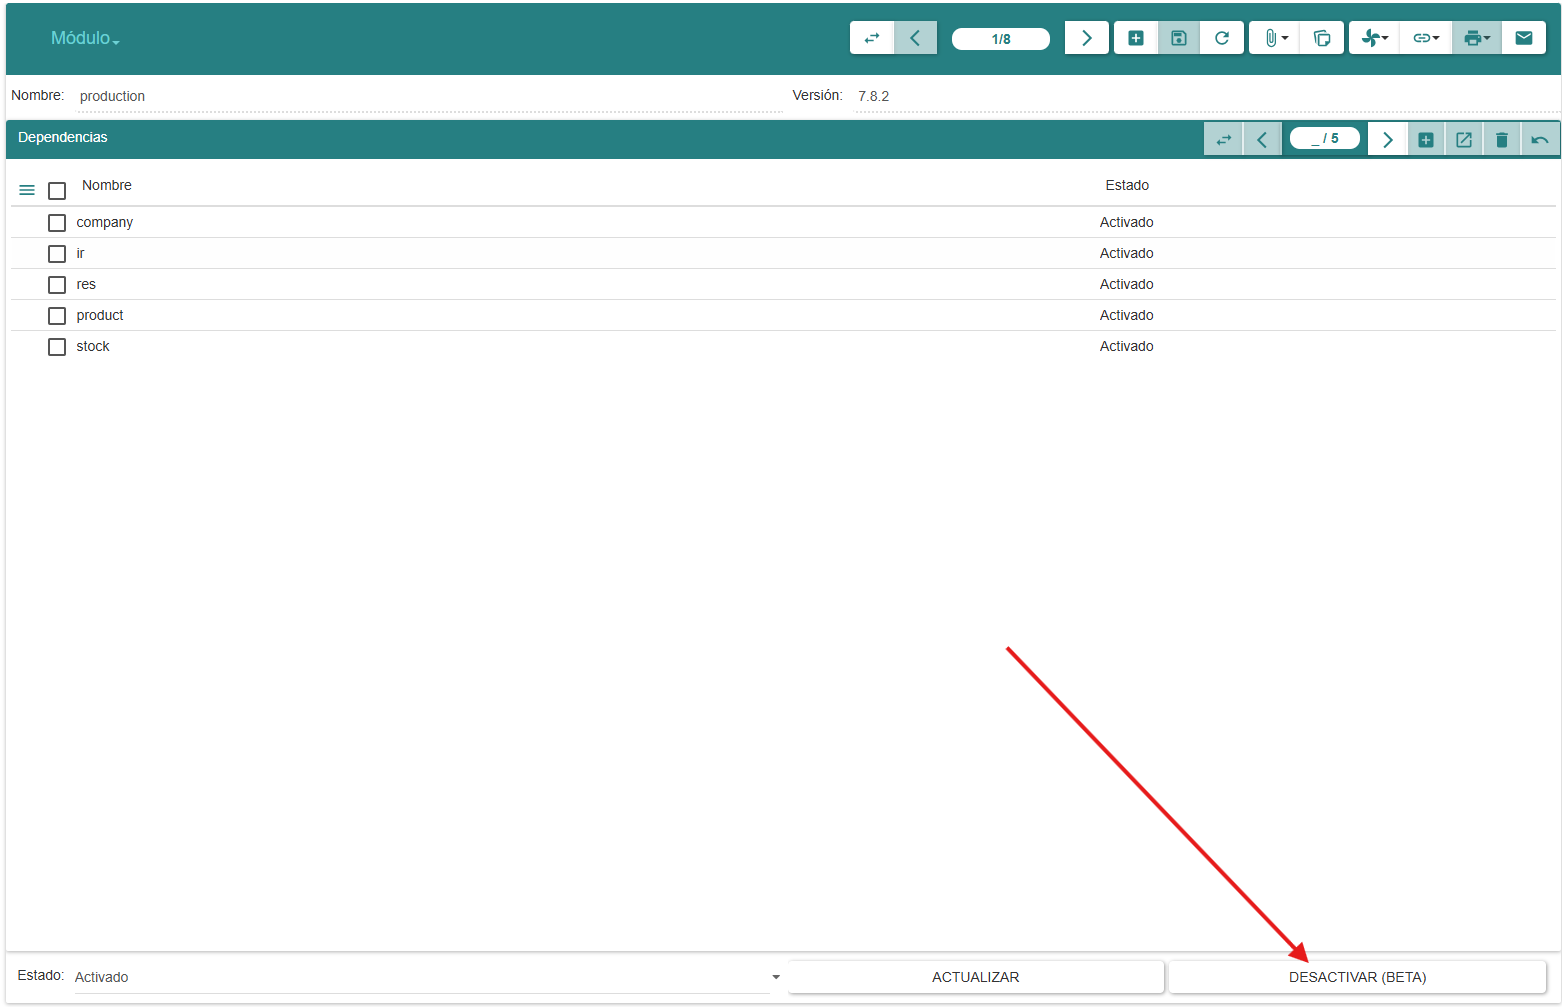The height and width of the screenshot is (1007, 1562).
Task: Click the ACTUALIZAR button
Action: tap(975, 977)
